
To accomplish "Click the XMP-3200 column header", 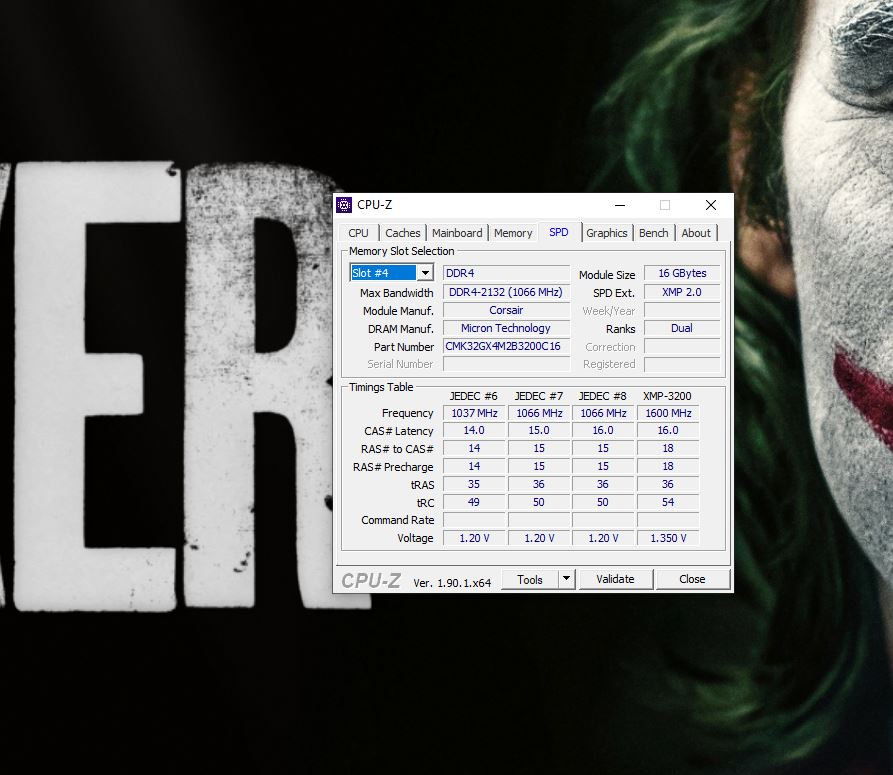I will pyautogui.click(x=667, y=396).
